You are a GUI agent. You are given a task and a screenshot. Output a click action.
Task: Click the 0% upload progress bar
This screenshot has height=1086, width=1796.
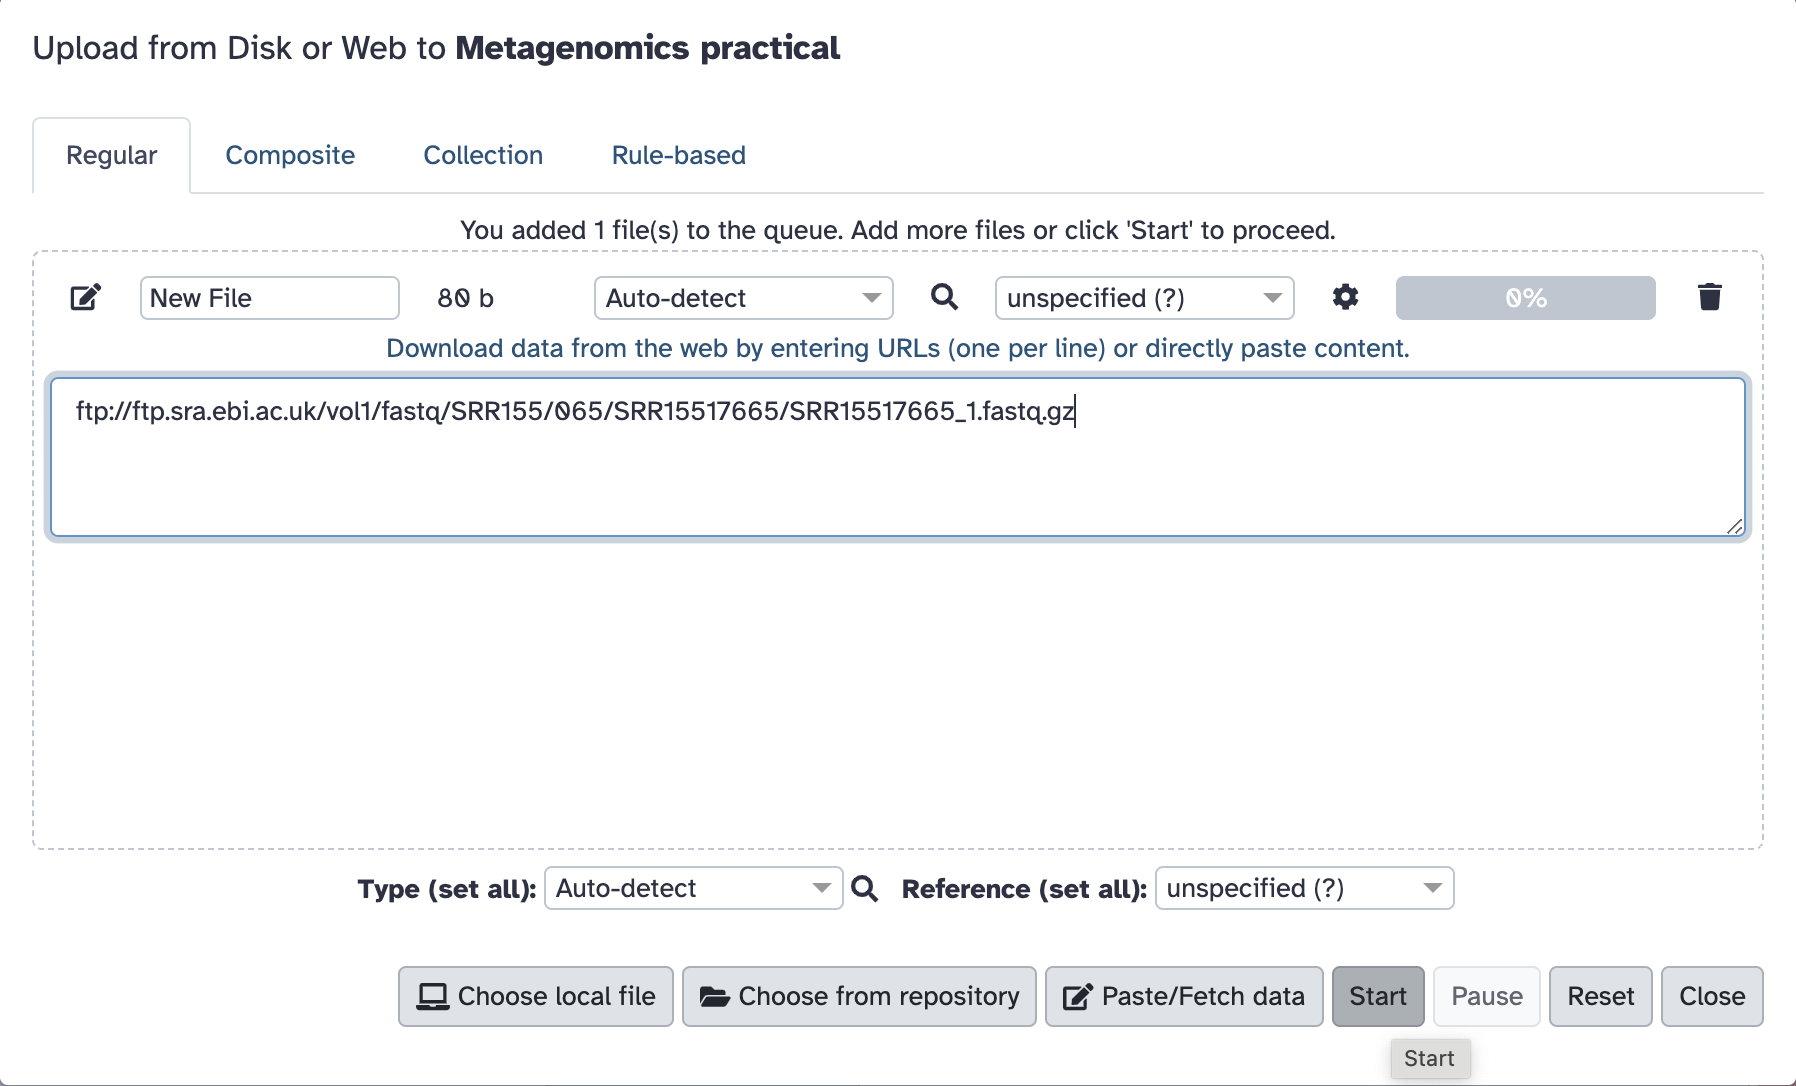point(1525,298)
